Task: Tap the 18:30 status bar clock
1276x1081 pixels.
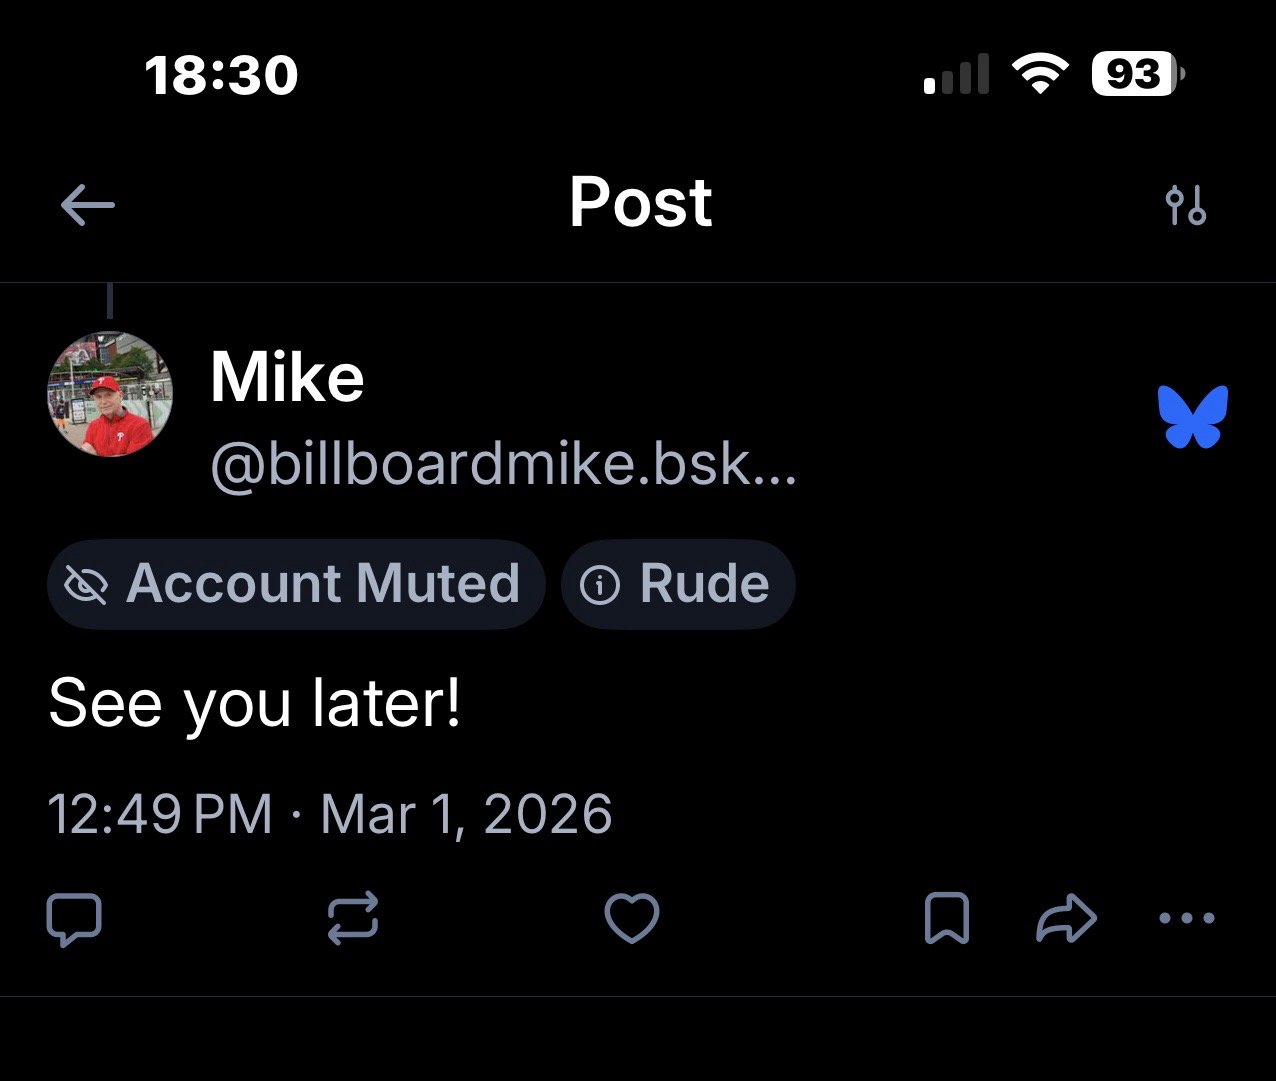Action: click(x=221, y=76)
